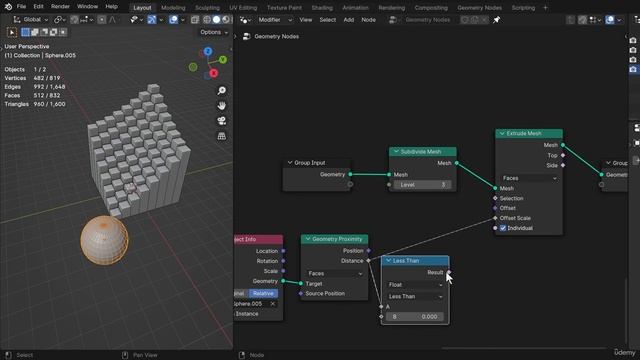Collapse the Subdivide Mesh node

396,151
